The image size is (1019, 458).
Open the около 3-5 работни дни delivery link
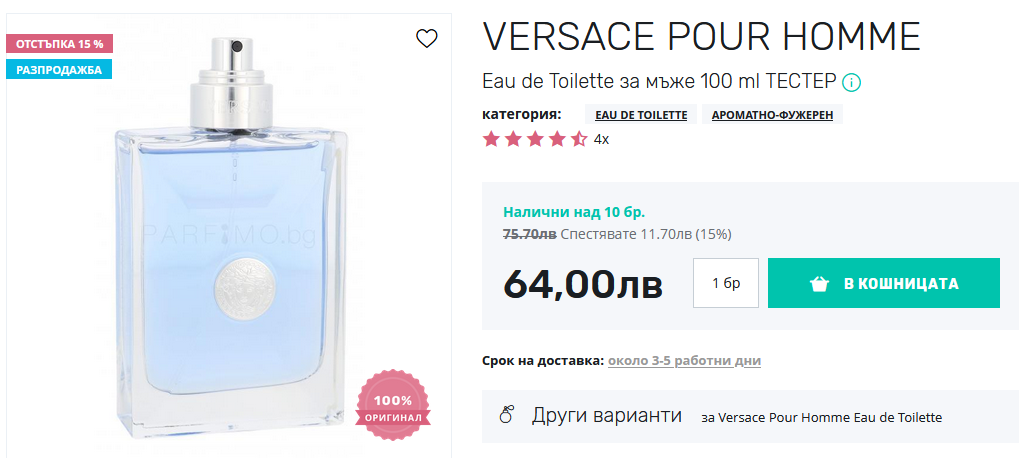684,361
